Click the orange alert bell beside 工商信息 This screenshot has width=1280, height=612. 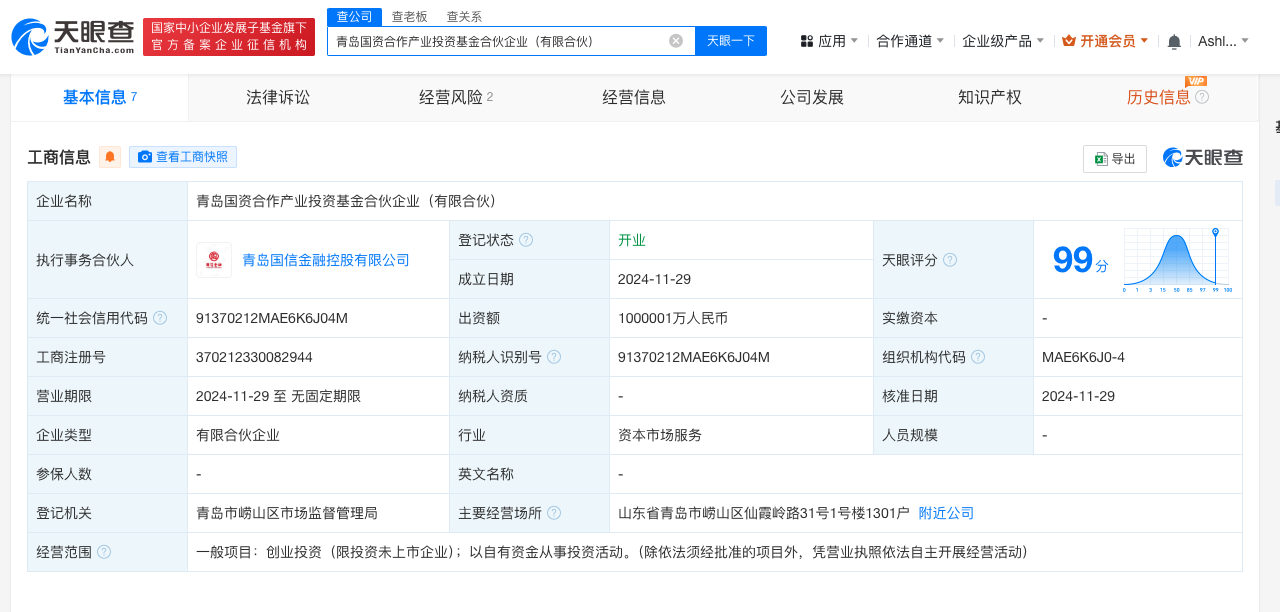(x=110, y=157)
